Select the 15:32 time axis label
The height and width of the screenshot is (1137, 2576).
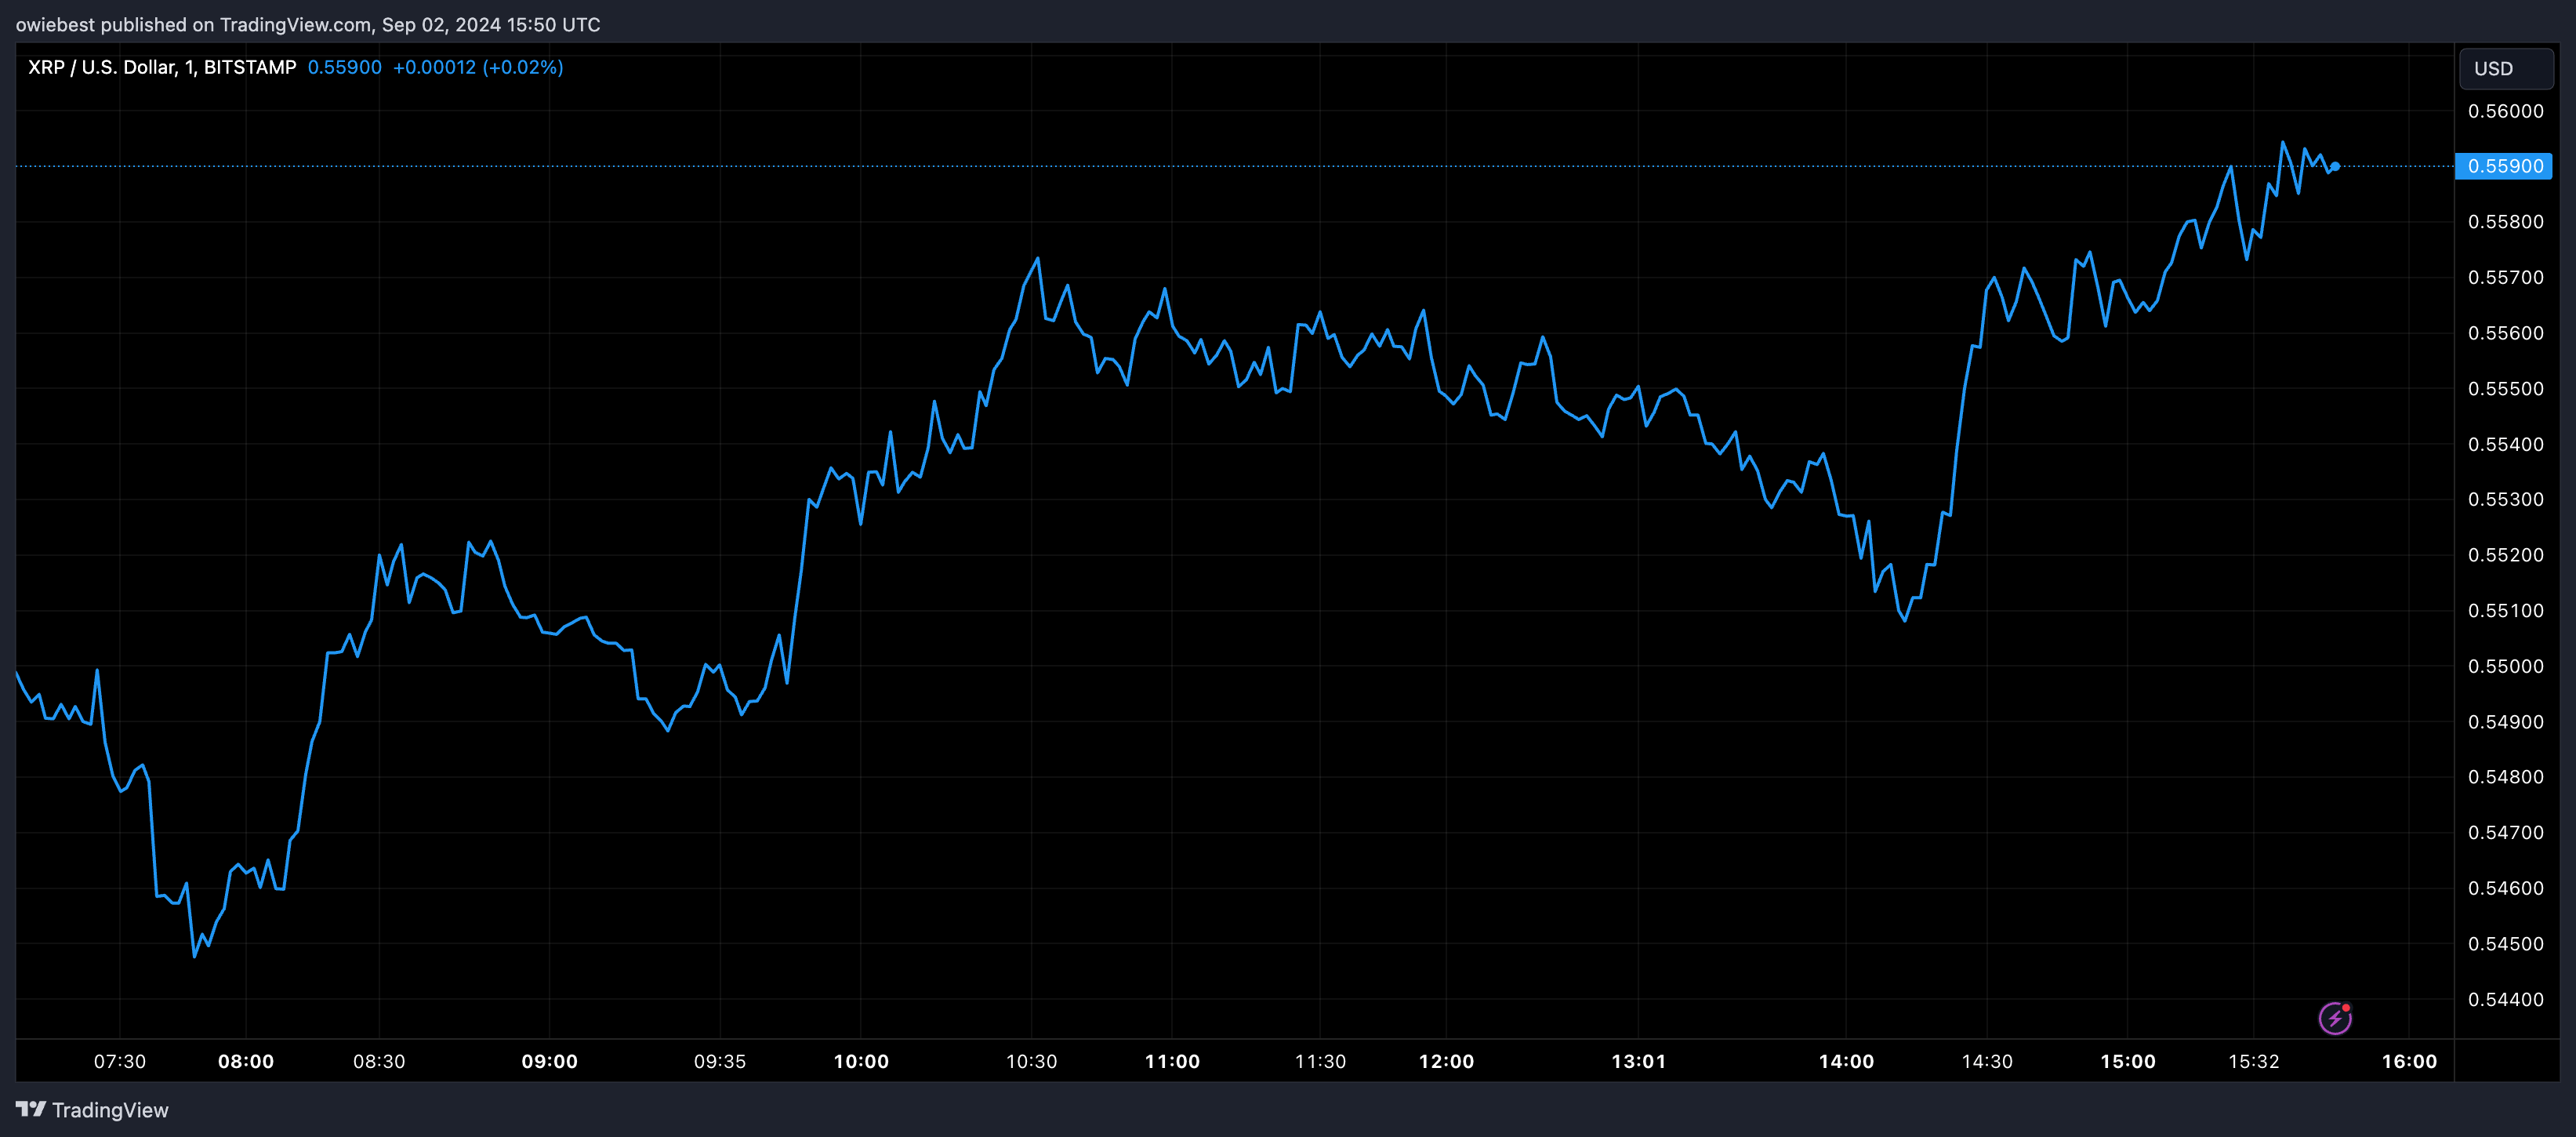[2253, 1061]
